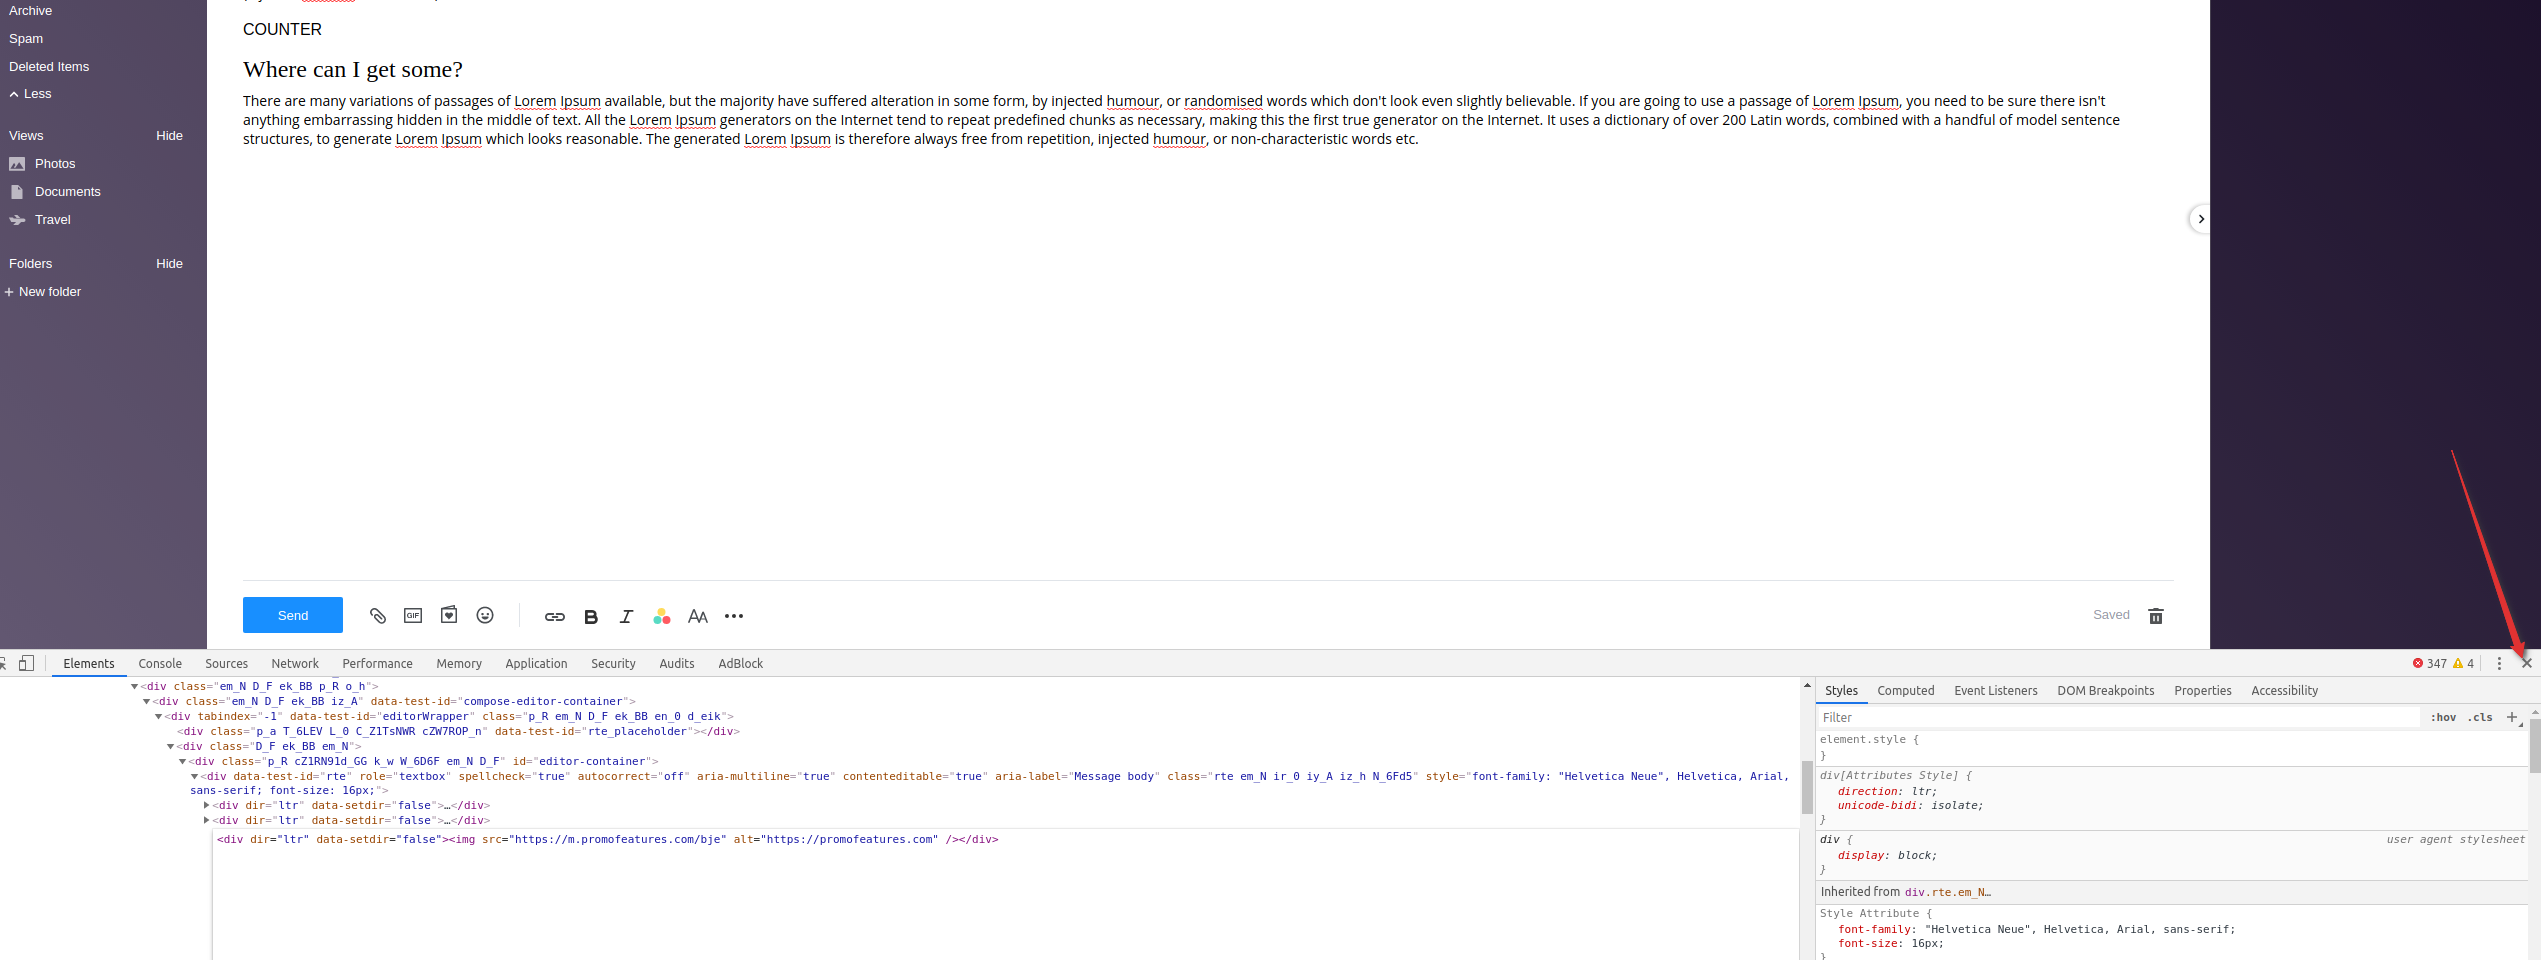The image size is (2541, 960).
Task: Expand the right side panel chevron
Action: tap(2200, 219)
